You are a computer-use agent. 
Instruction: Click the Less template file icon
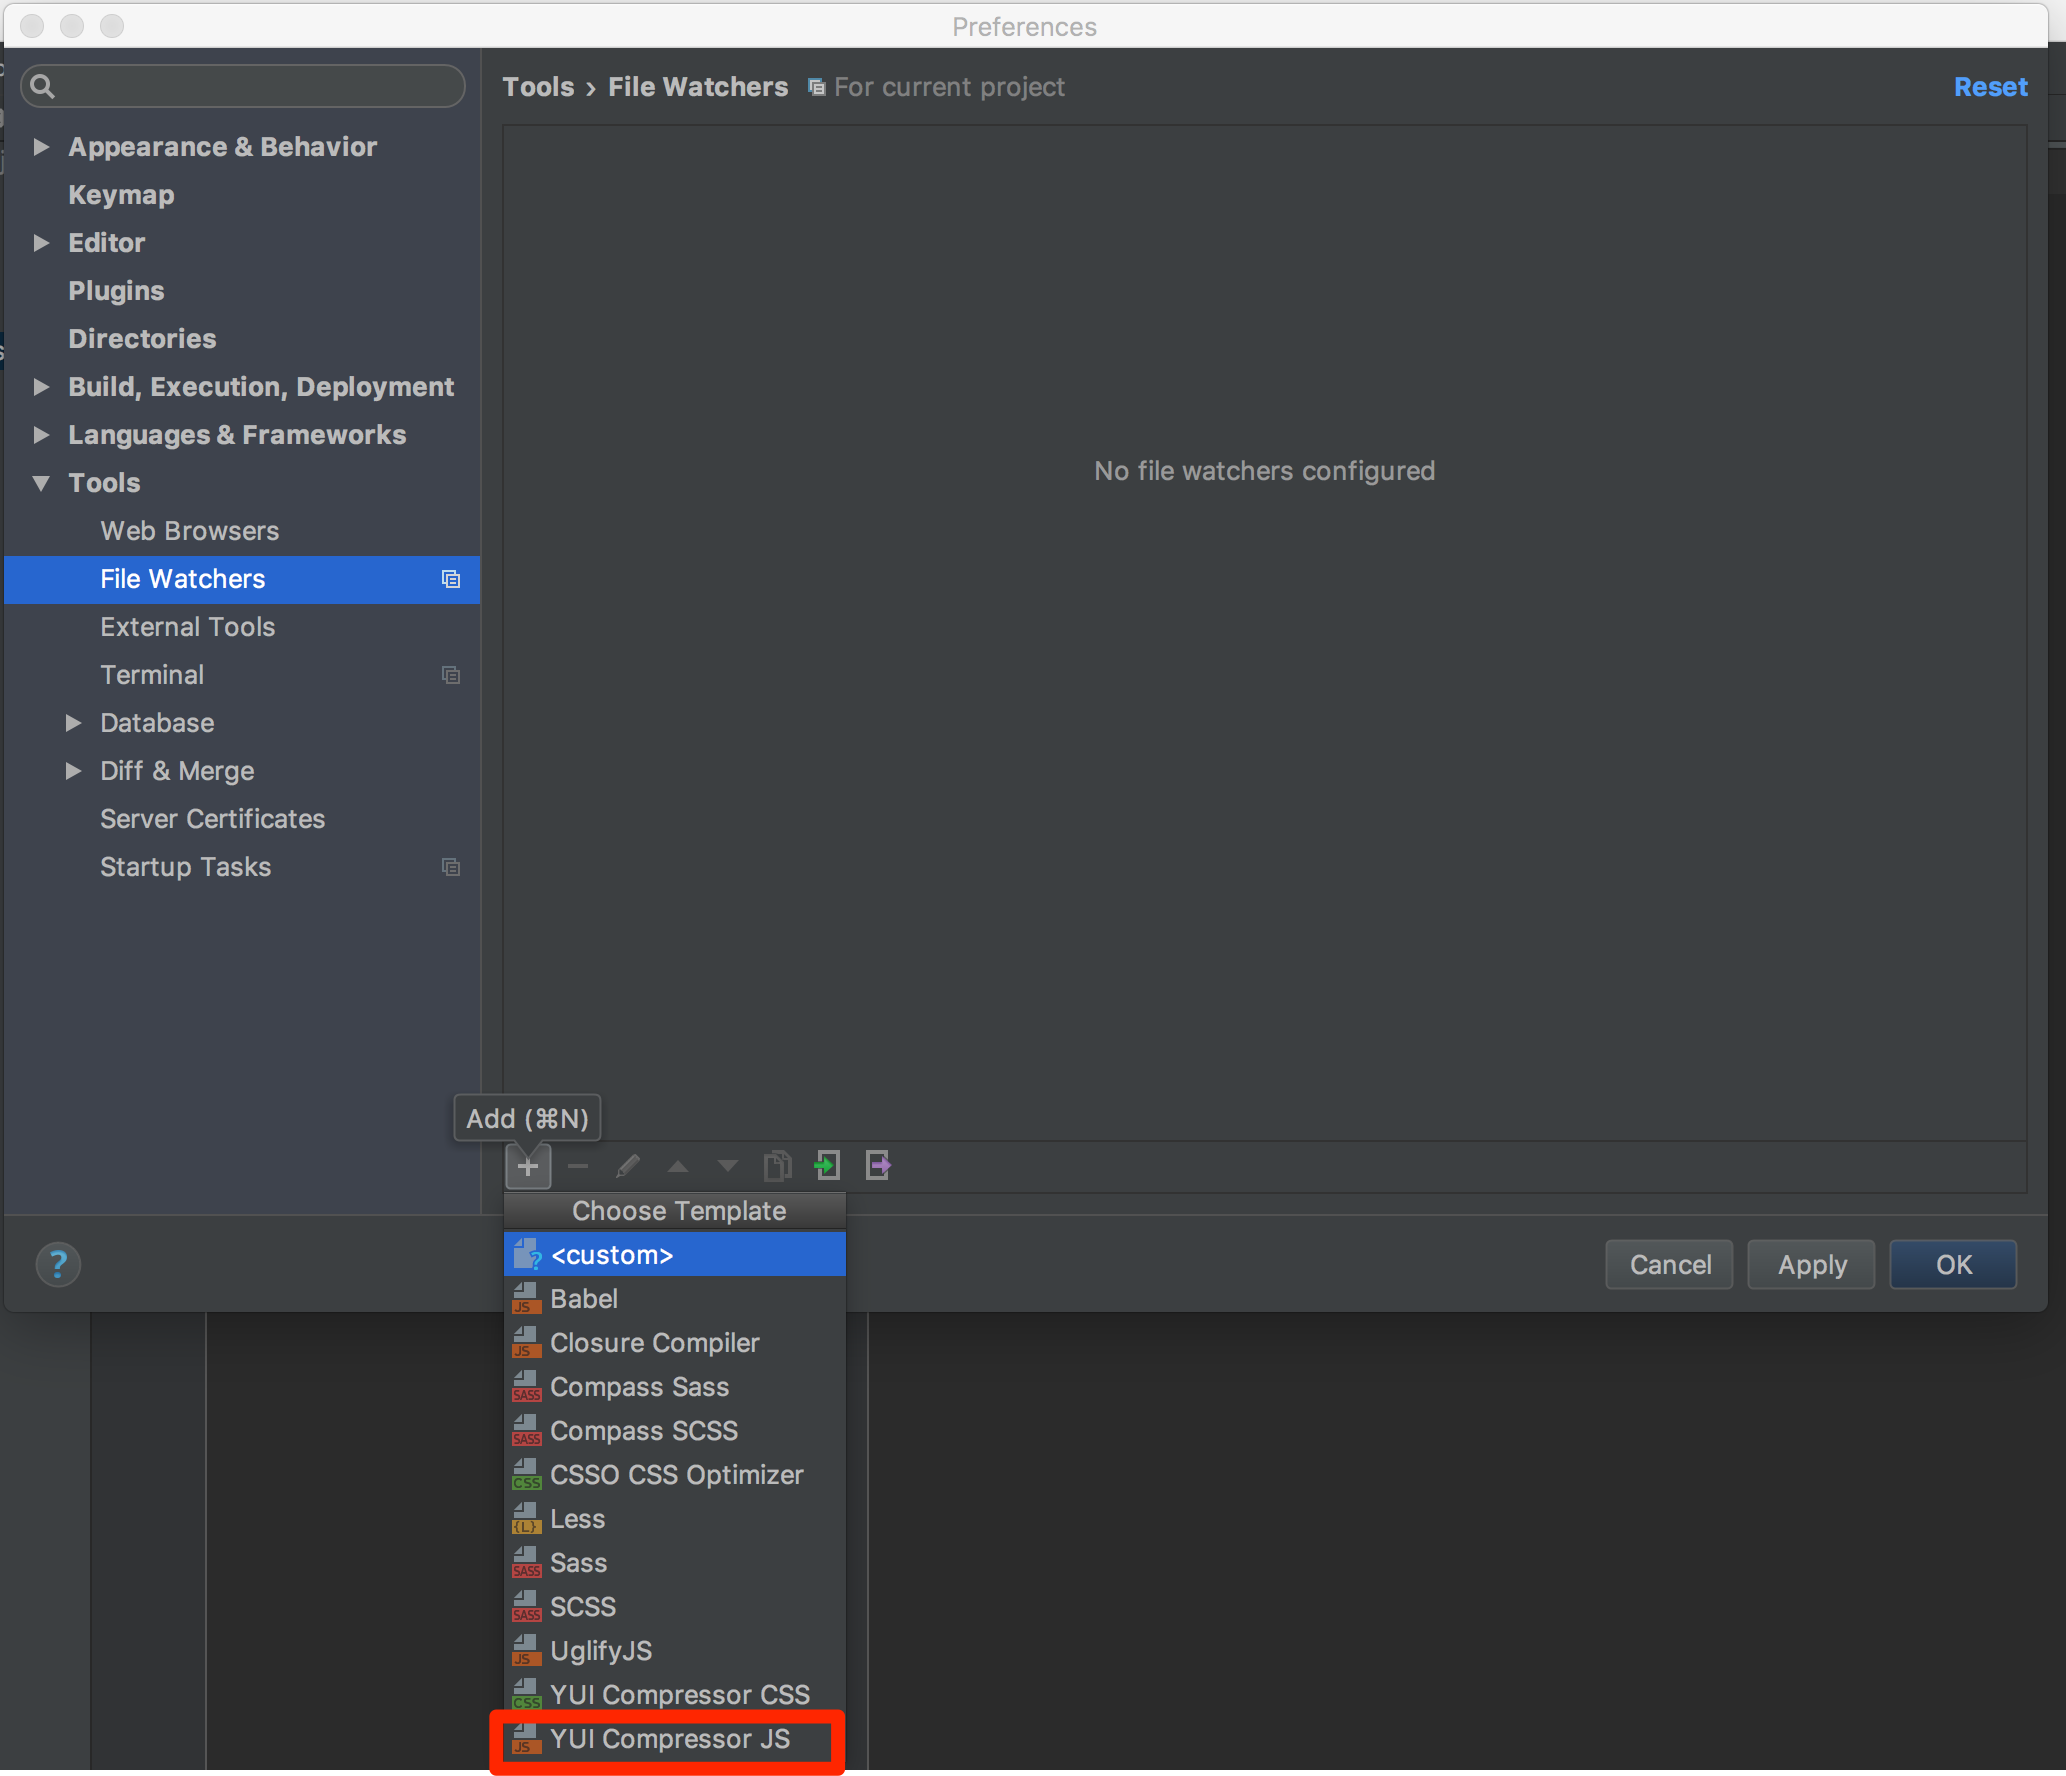pyautogui.click(x=527, y=1518)
